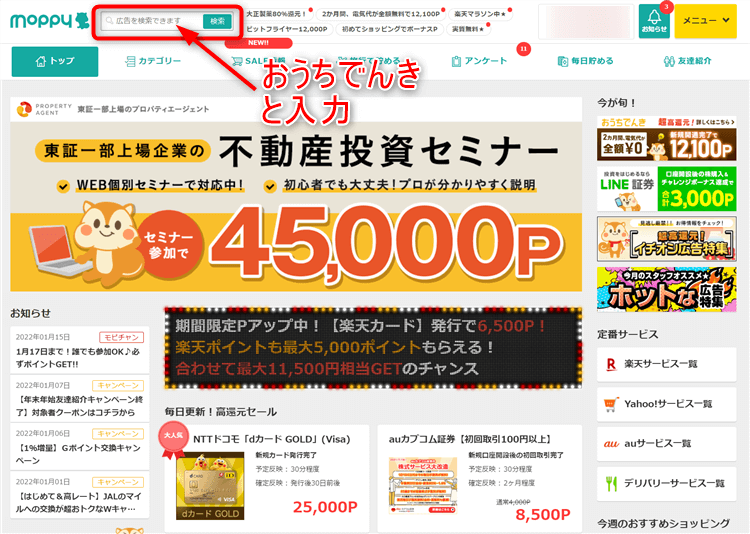Open the ビットフライヤー12,000P tag link

[x=287, y=29]
